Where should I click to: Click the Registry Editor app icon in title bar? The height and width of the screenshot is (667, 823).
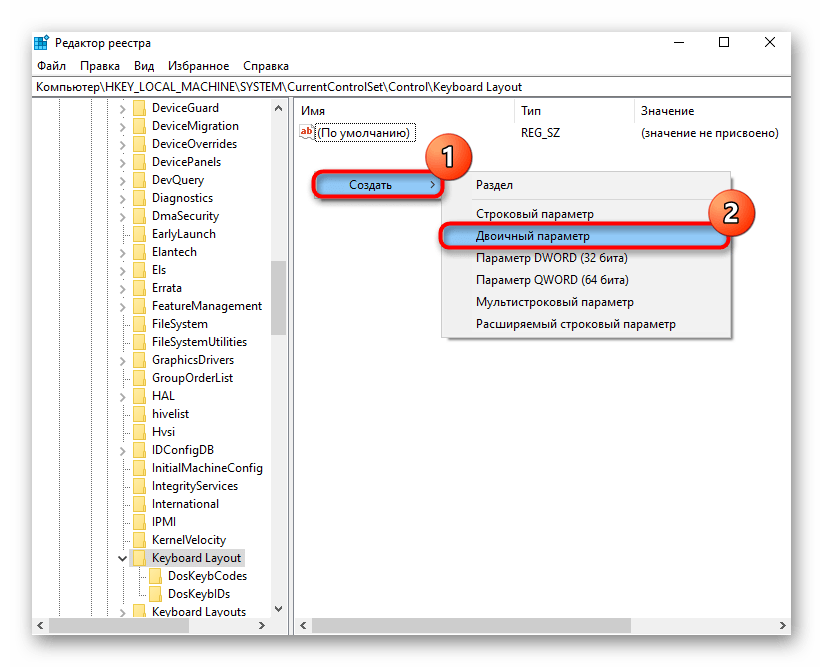(x=42, y=43)
